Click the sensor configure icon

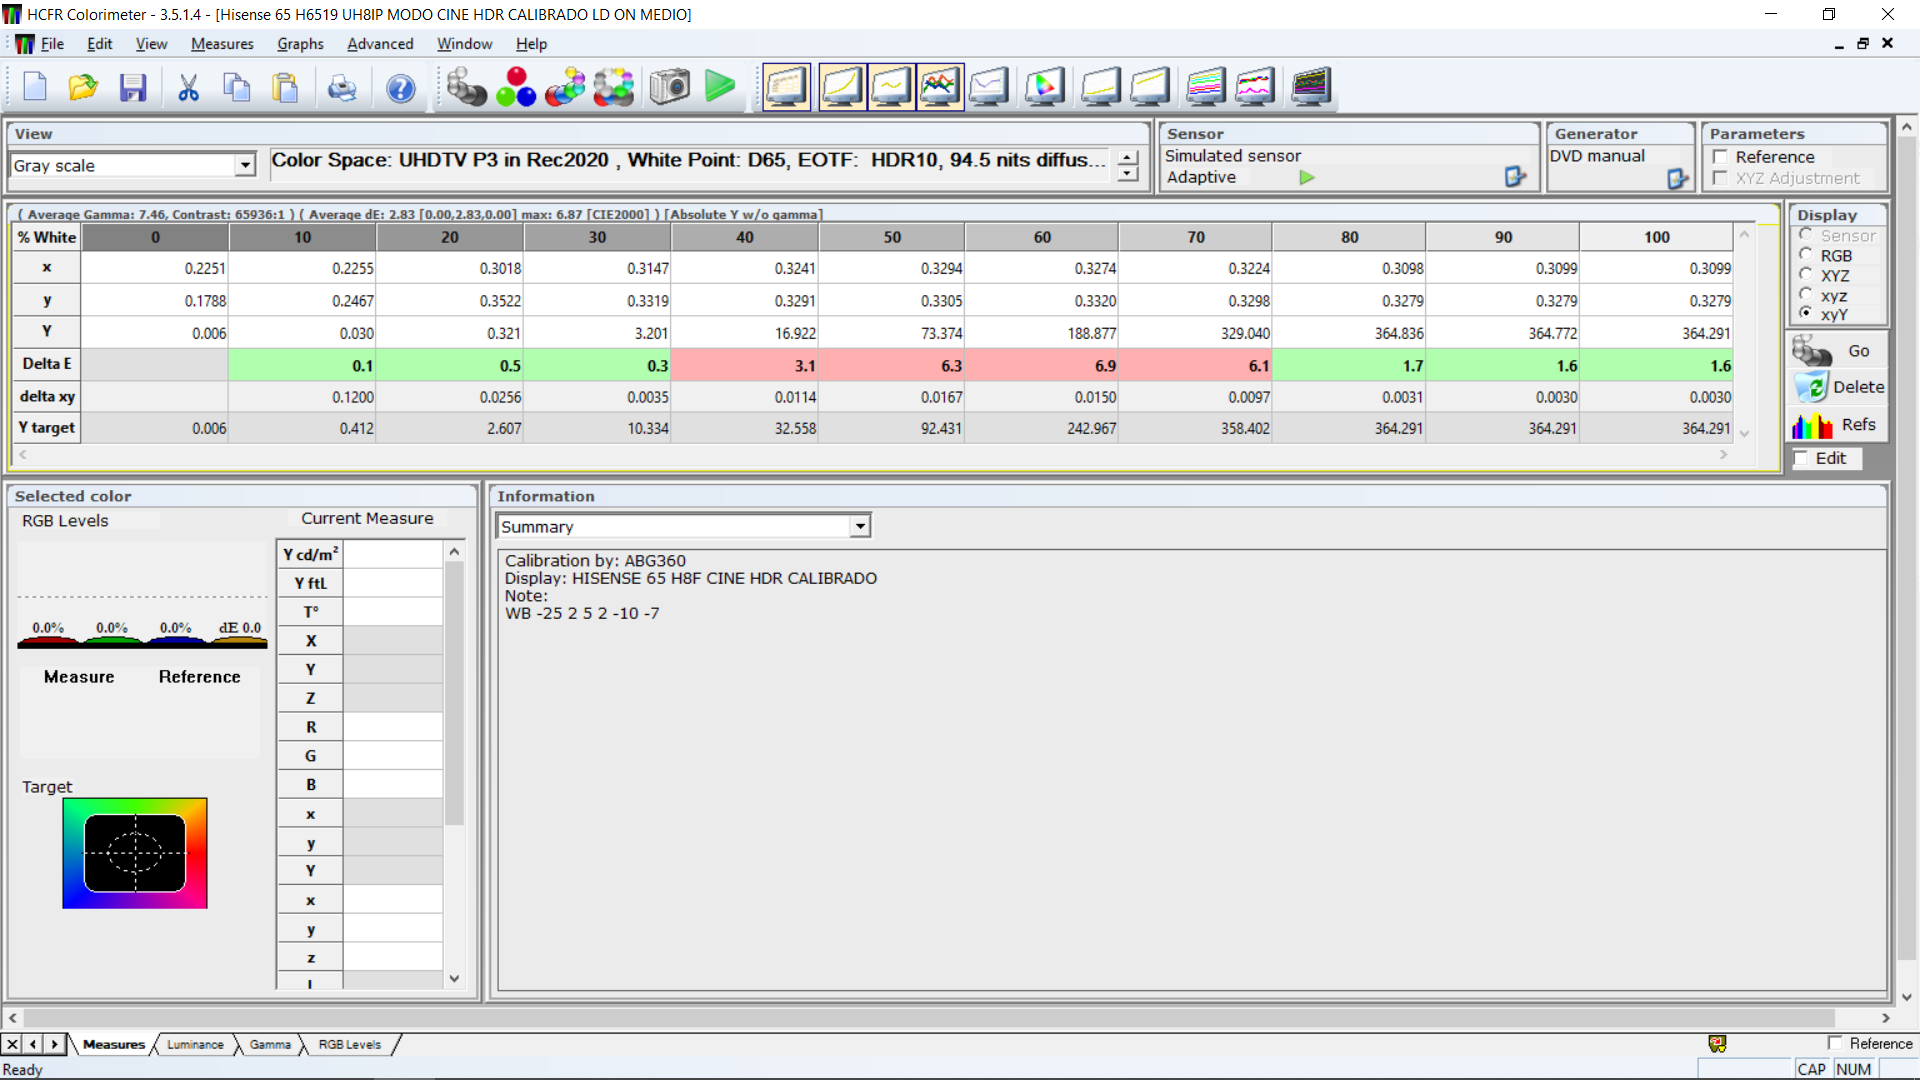1515,177
